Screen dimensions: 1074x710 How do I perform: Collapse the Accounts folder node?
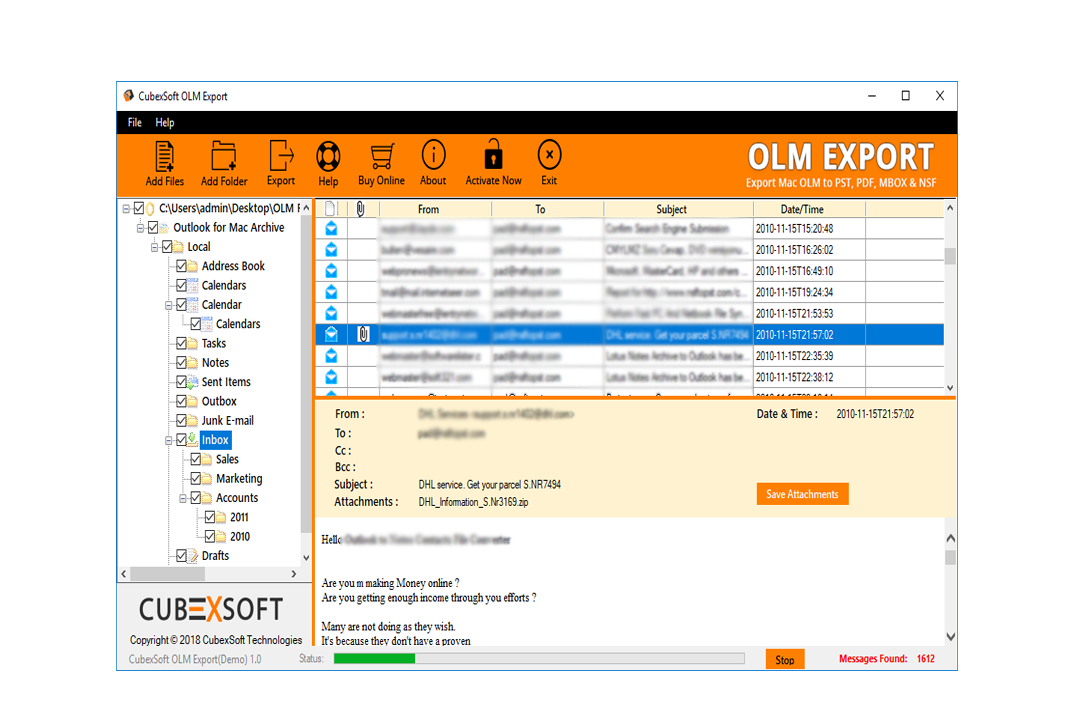pos(183,498)
